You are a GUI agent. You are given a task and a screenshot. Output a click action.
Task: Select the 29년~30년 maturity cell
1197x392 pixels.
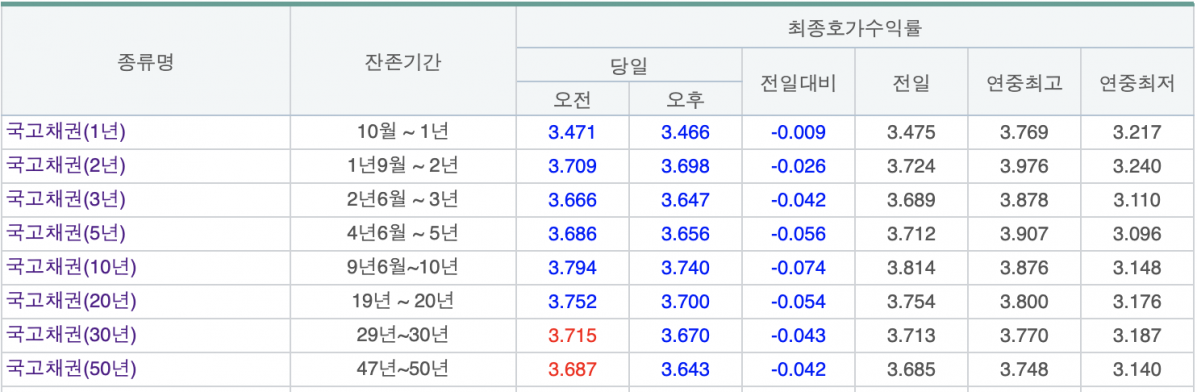click(403, 335)
